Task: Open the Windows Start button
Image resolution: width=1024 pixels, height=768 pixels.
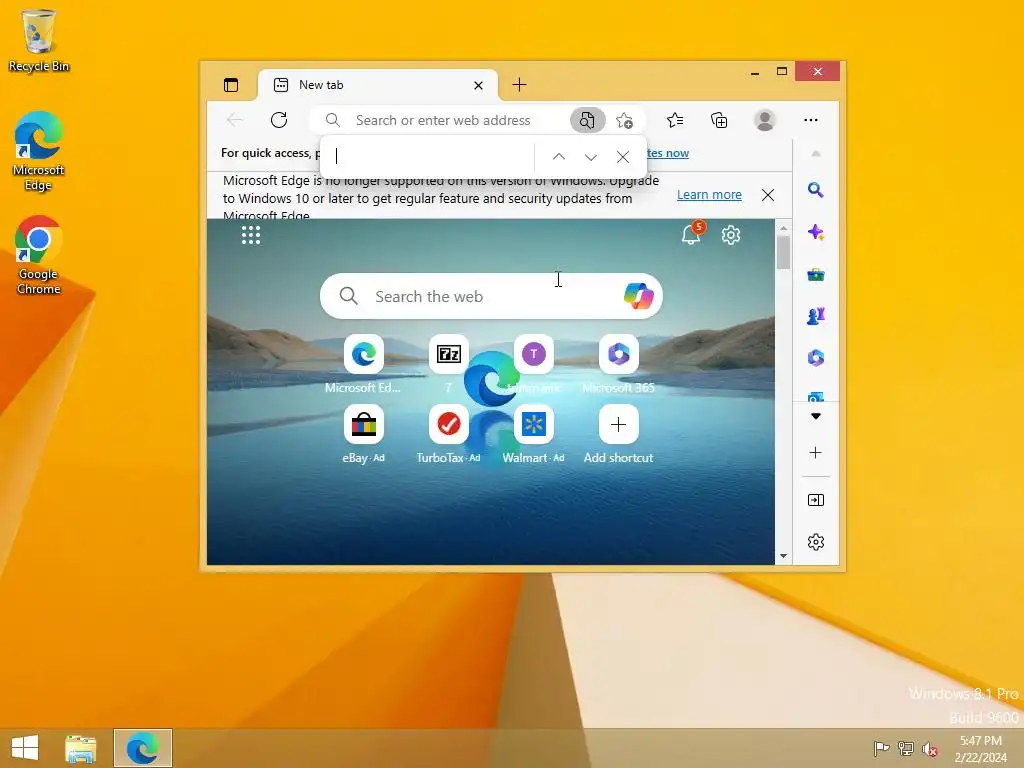Action: pyautogui.click(x=25, y=748)
